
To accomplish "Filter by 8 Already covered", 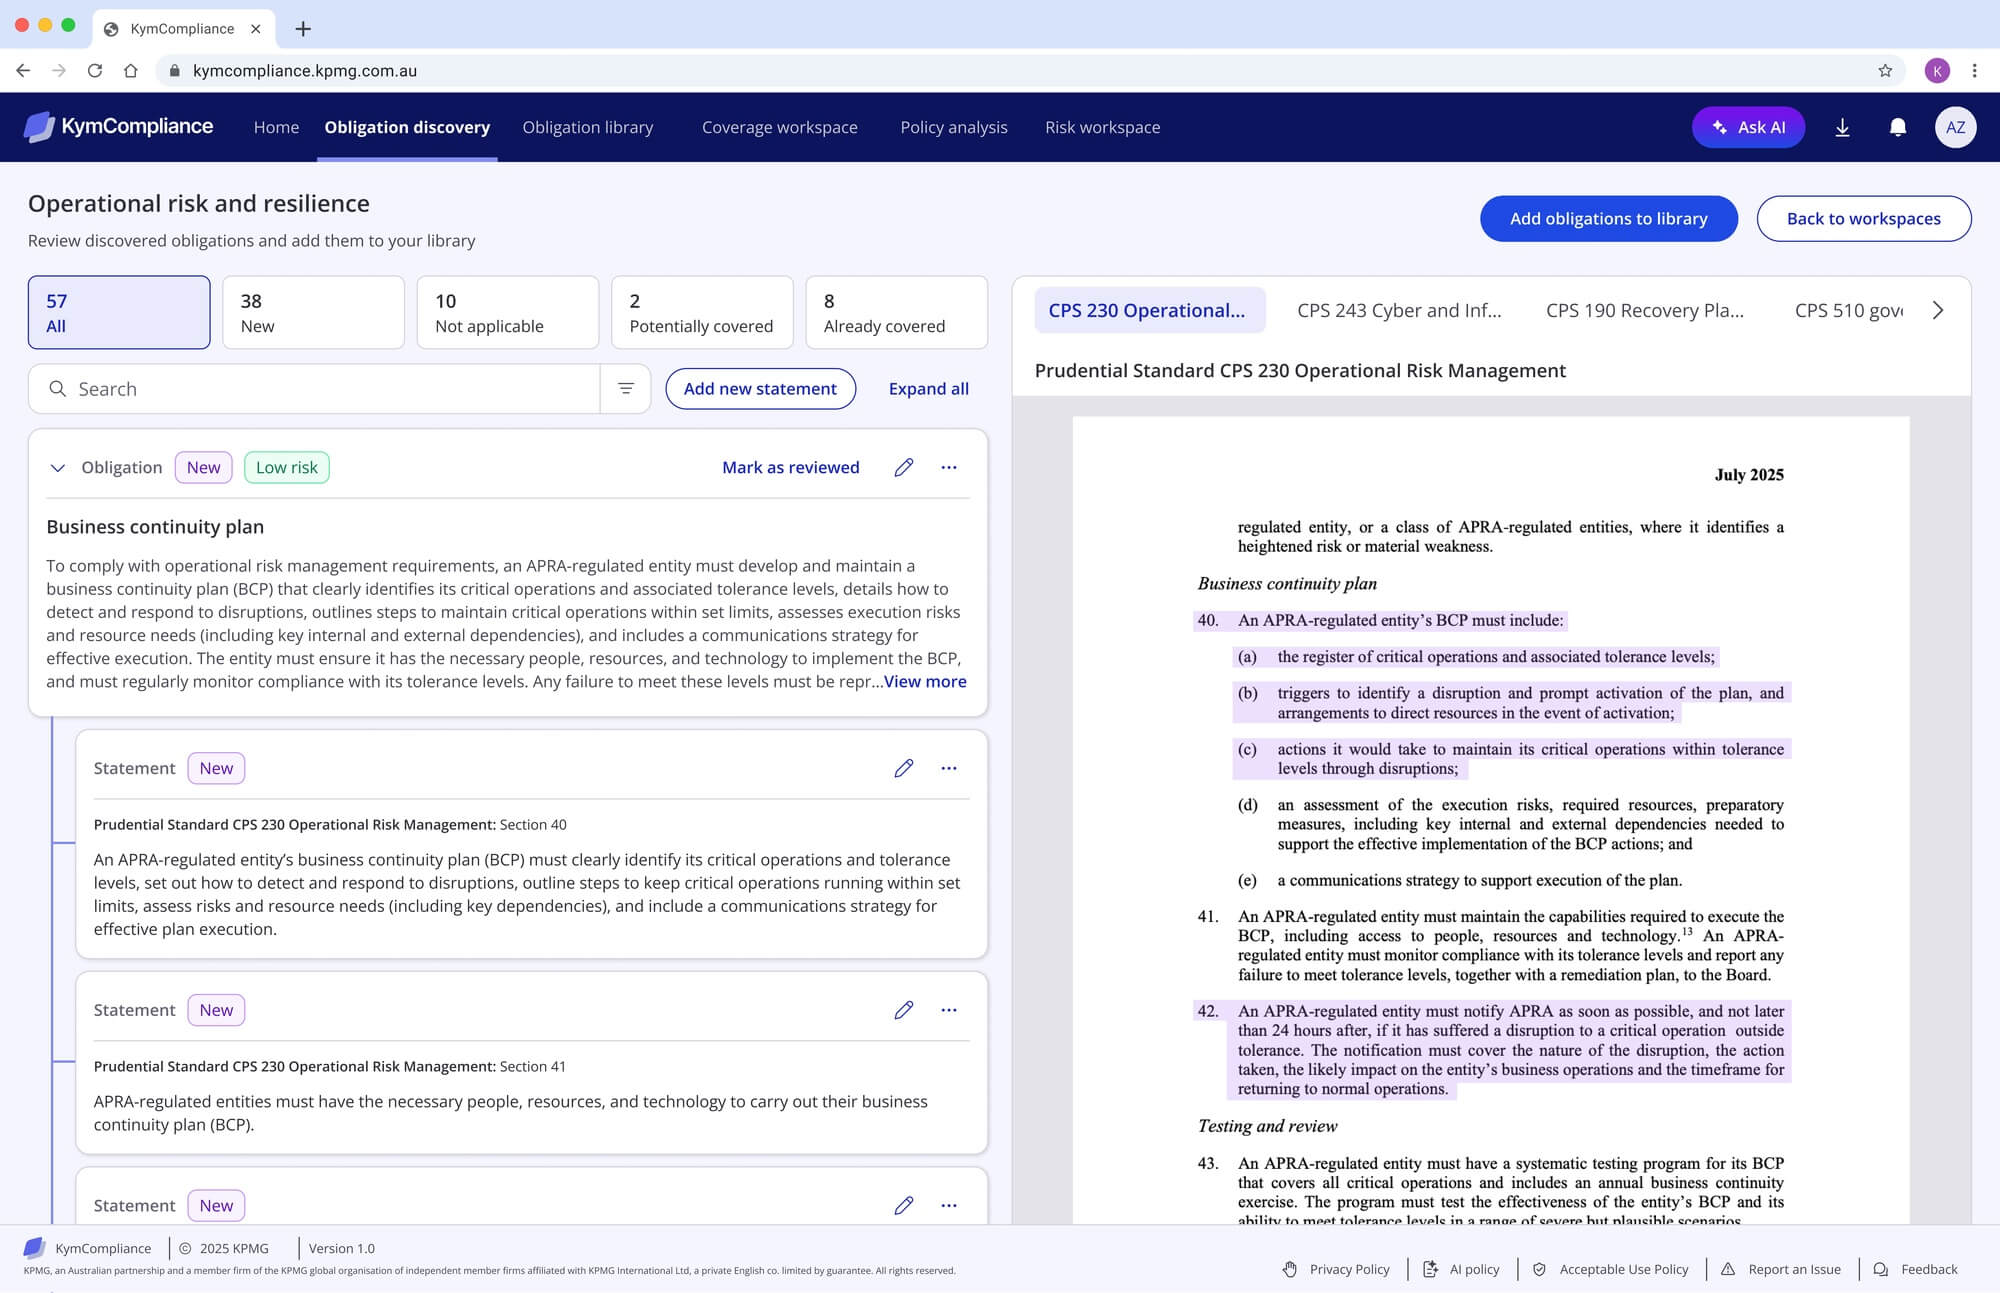I will [x=896, y=312].
